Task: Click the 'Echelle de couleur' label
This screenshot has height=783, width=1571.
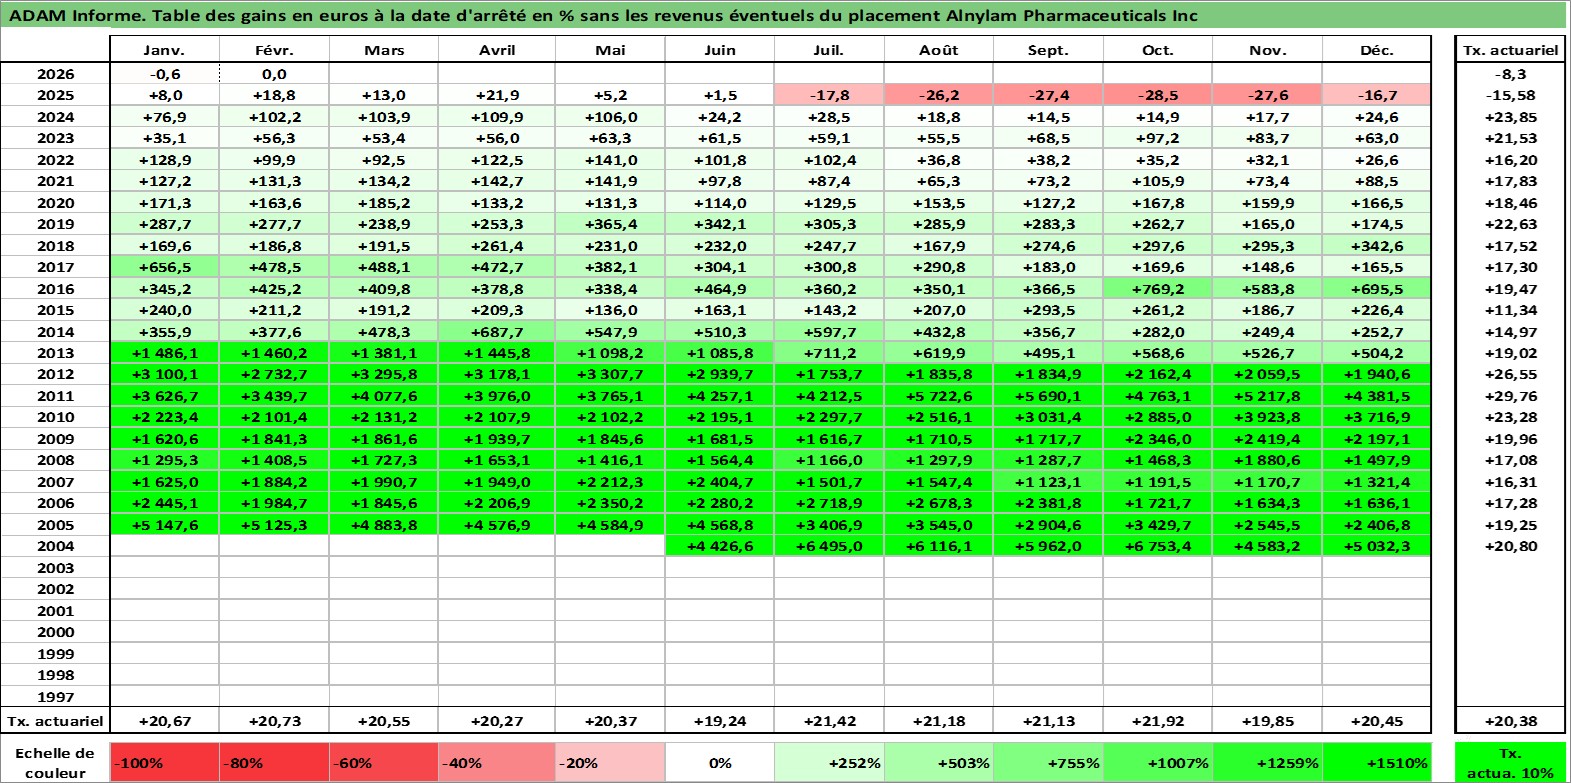Action: pos(55,762)
